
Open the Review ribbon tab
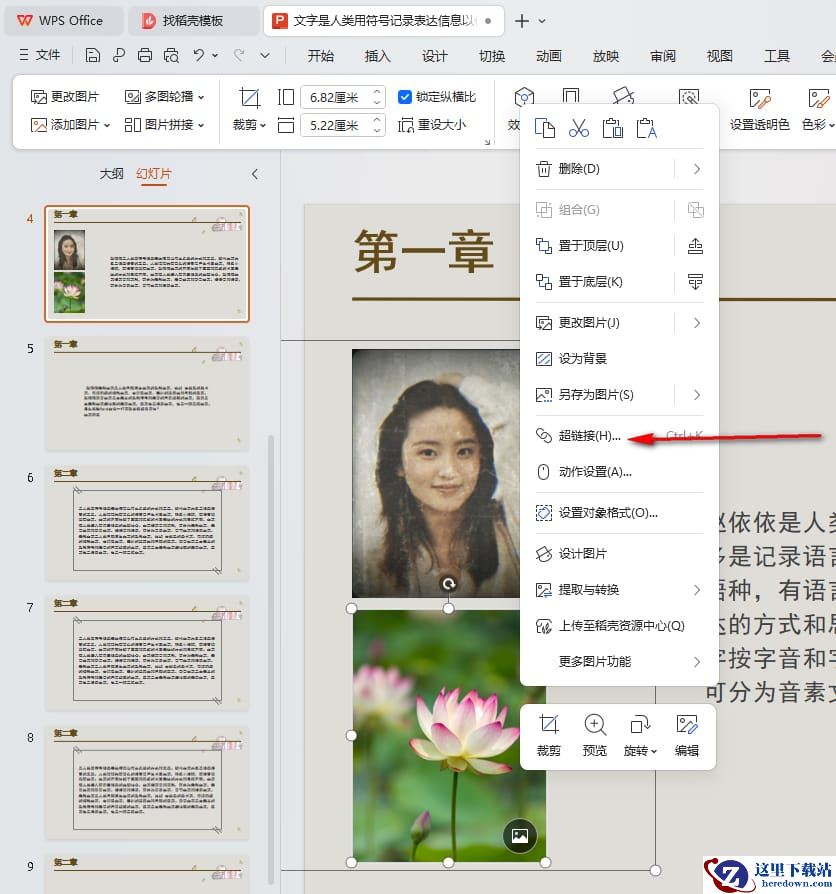pos(663,56)
